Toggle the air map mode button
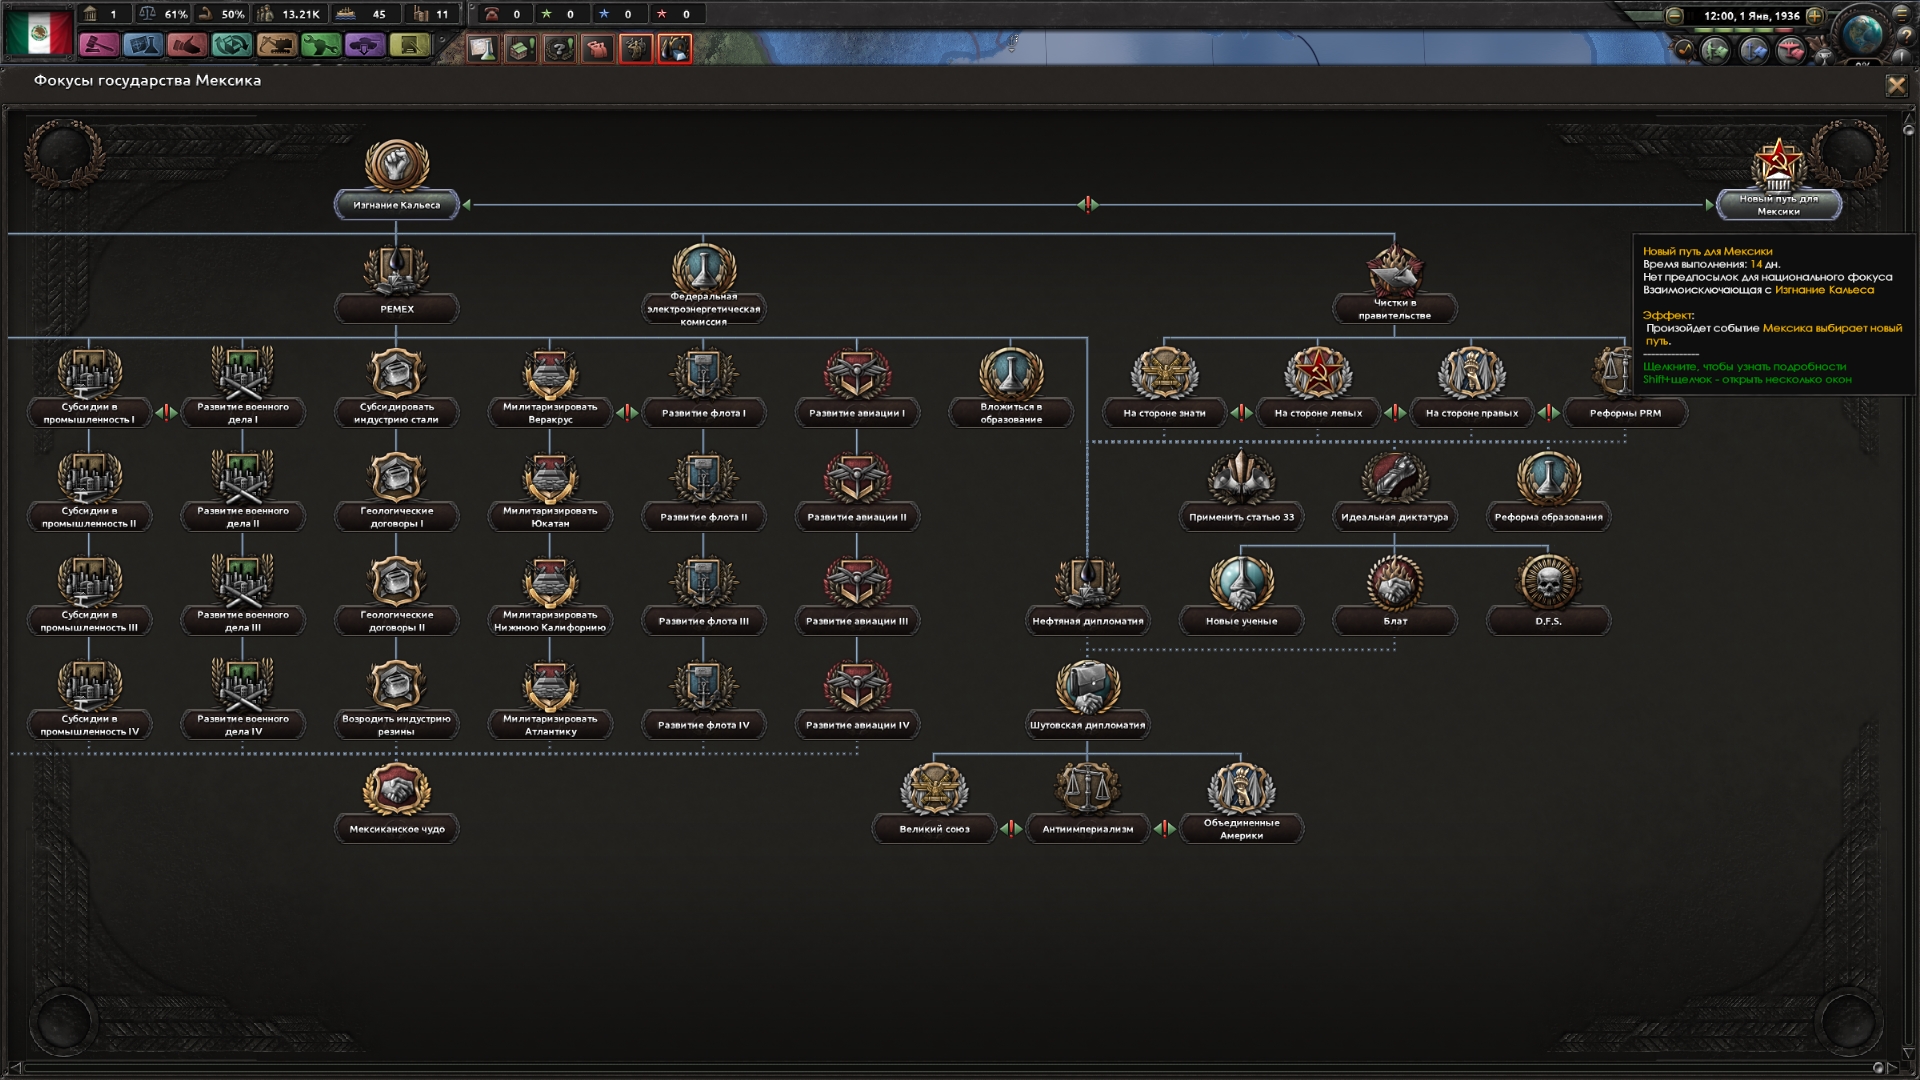This screenshot has height=1080, width=1920. pyautogui.click(x=1789, y=49)
